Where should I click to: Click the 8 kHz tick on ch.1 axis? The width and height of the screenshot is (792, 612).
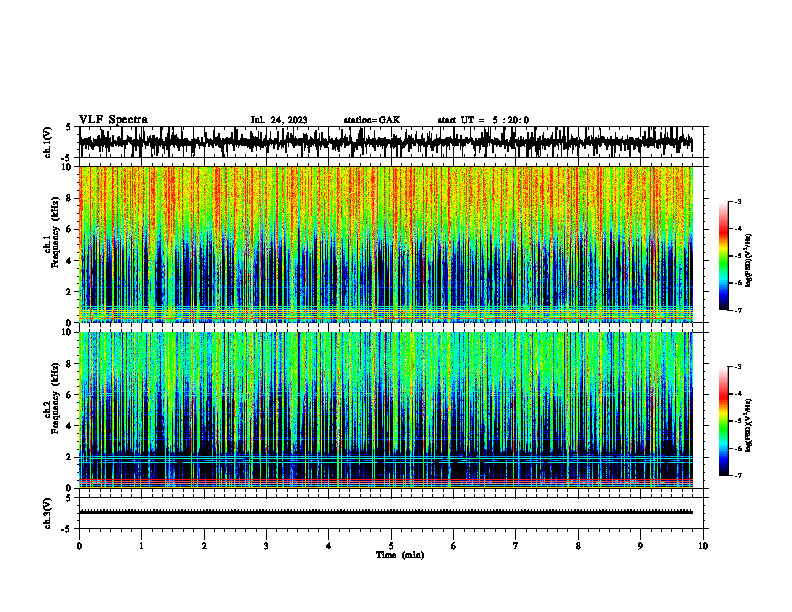tap(73, 198)
